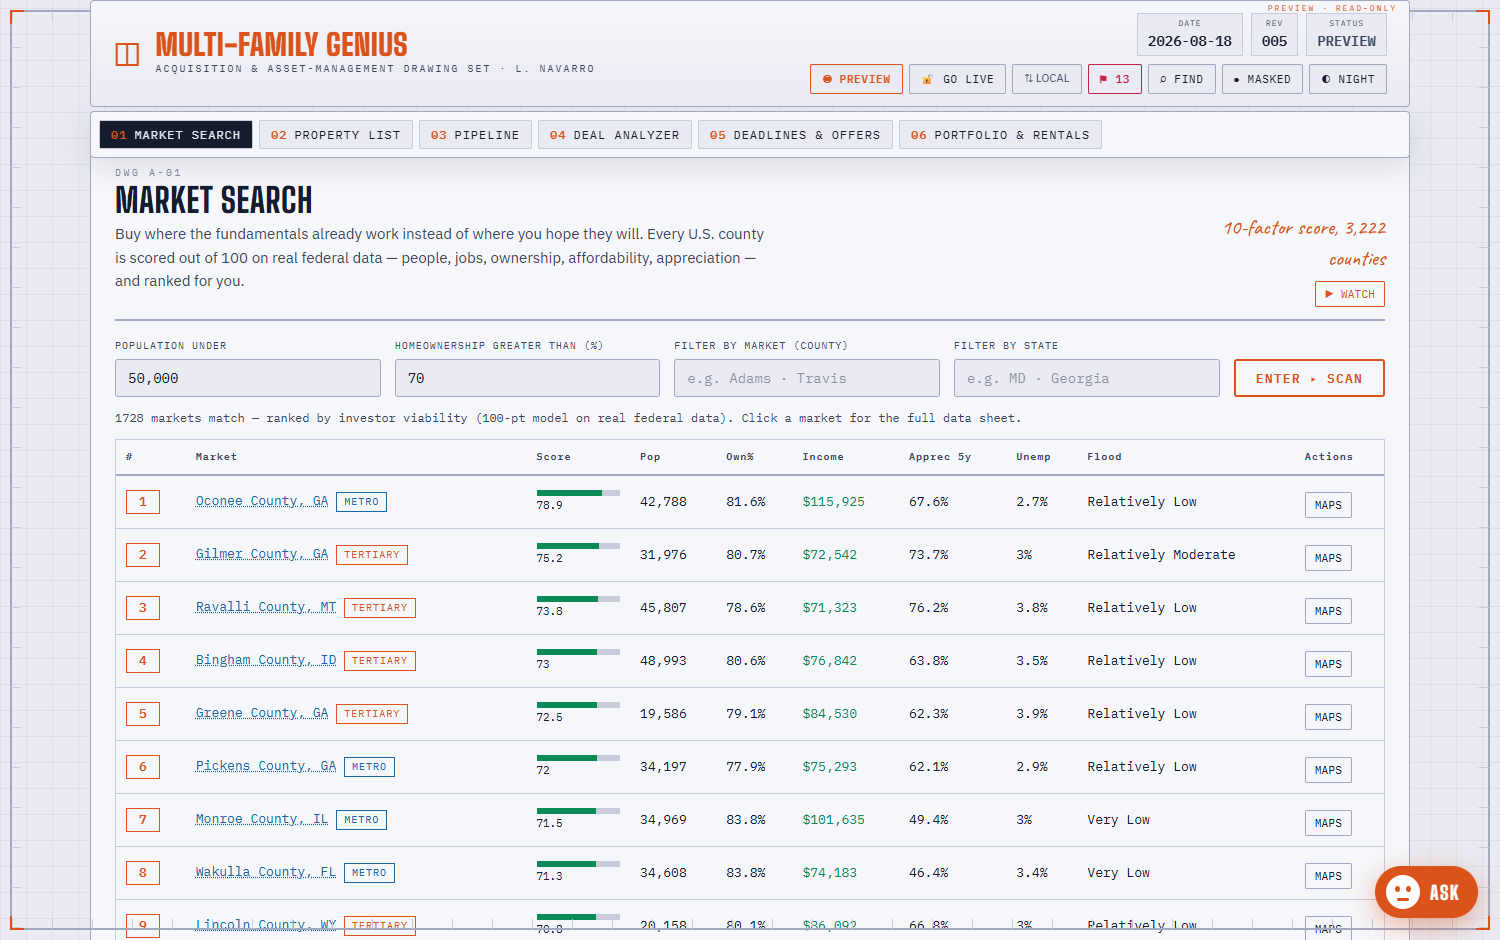Viewport: 1500px width, 940px height.
Task: Click the TERTIARY tag on Gilmer County
Action: (372, 555)
